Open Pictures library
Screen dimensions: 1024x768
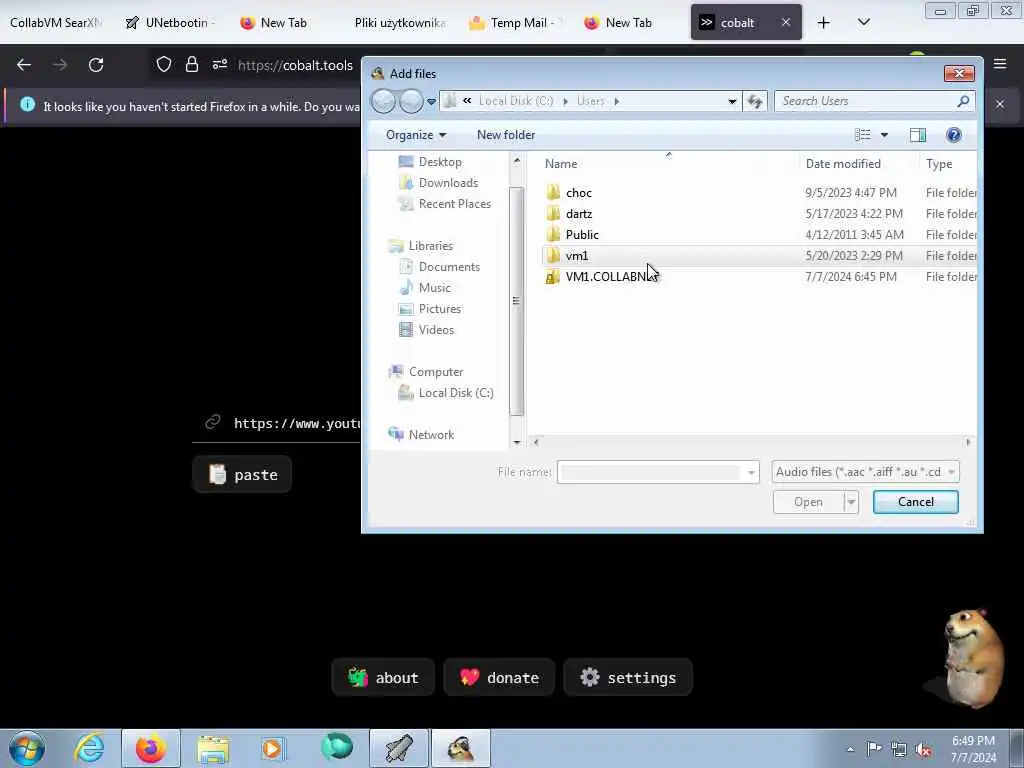click(440, 308)
